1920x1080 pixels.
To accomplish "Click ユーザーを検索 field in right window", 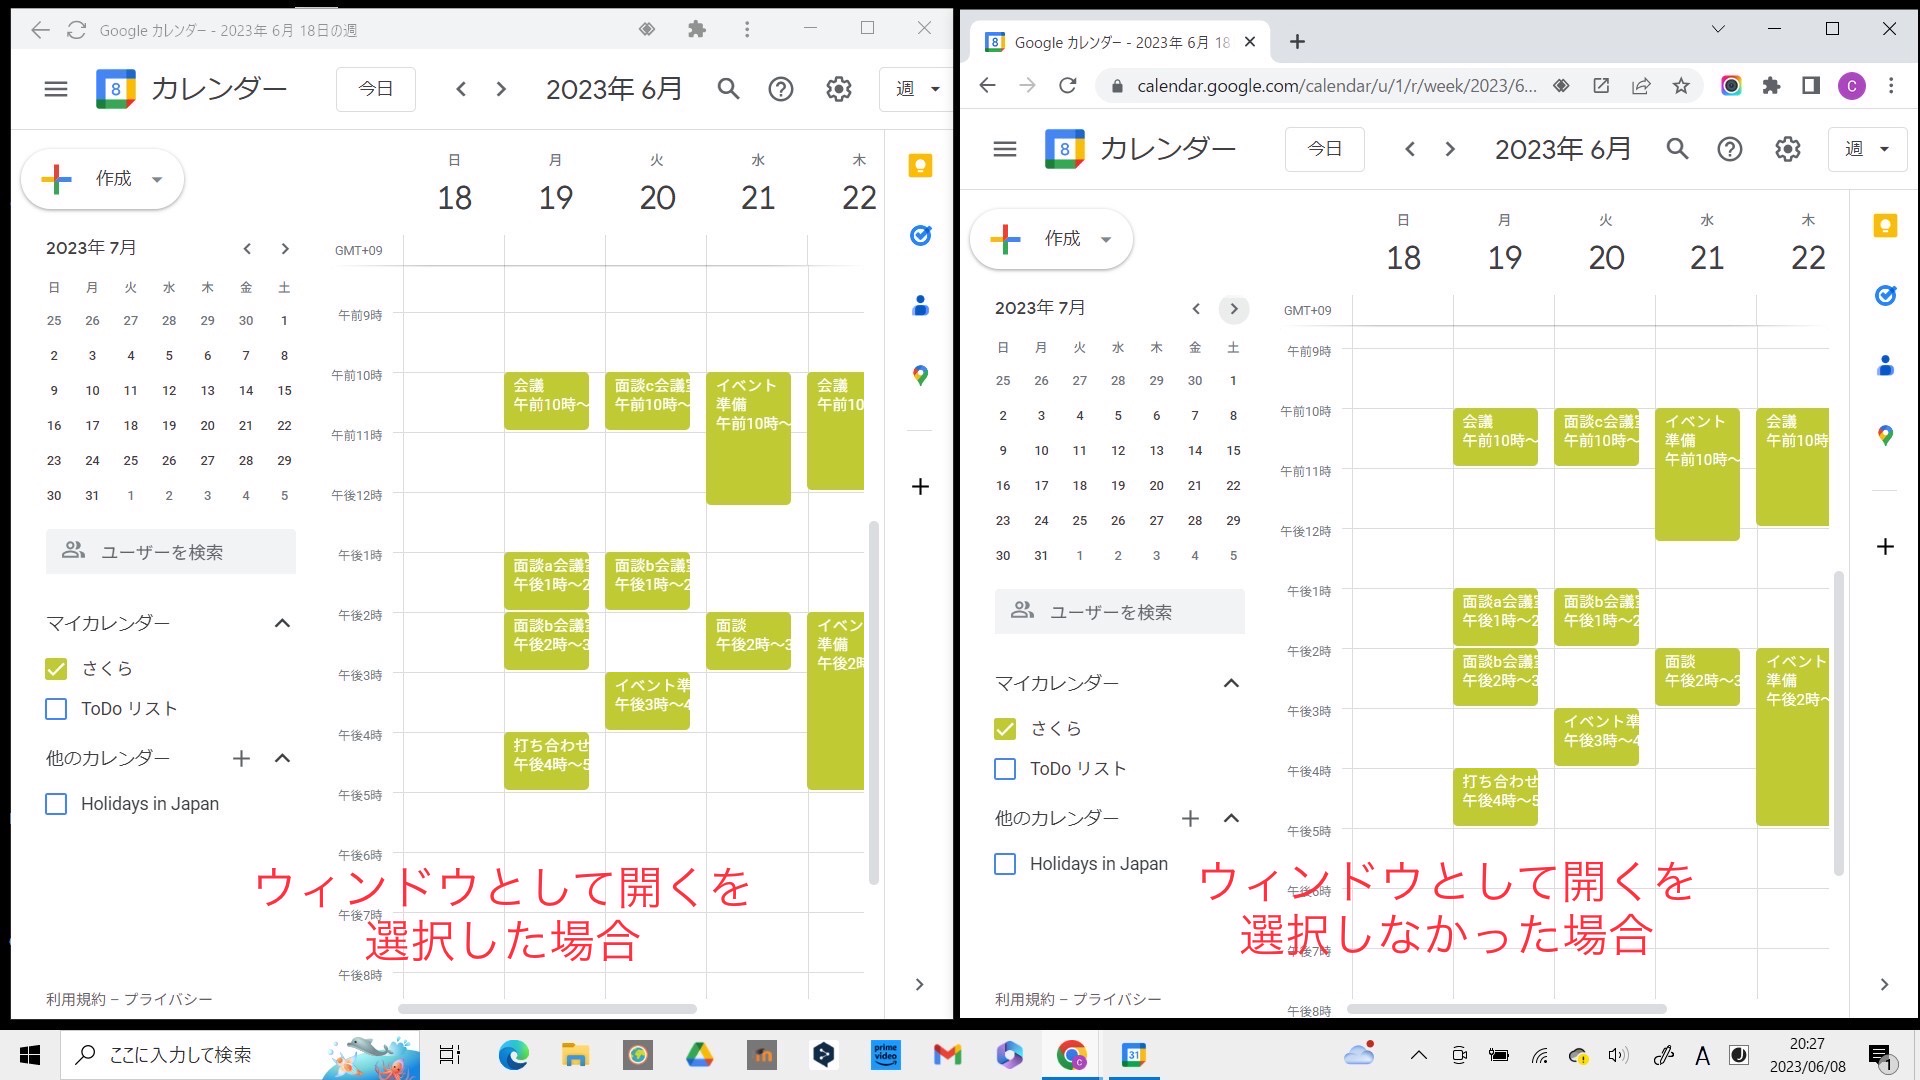I will [1120, 612].
